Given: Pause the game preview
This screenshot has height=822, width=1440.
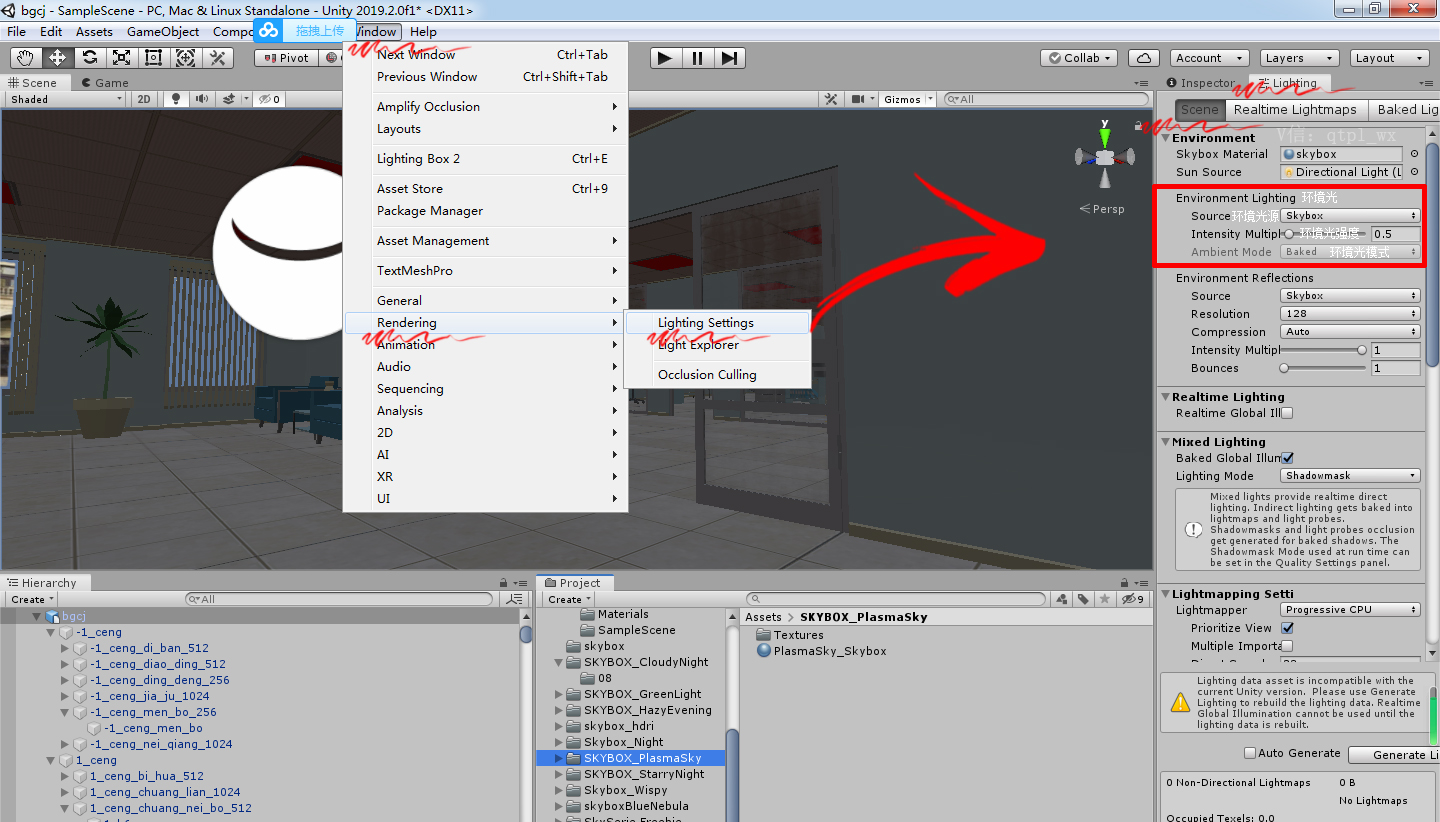Looking at the screenshot, I should 697,58.
